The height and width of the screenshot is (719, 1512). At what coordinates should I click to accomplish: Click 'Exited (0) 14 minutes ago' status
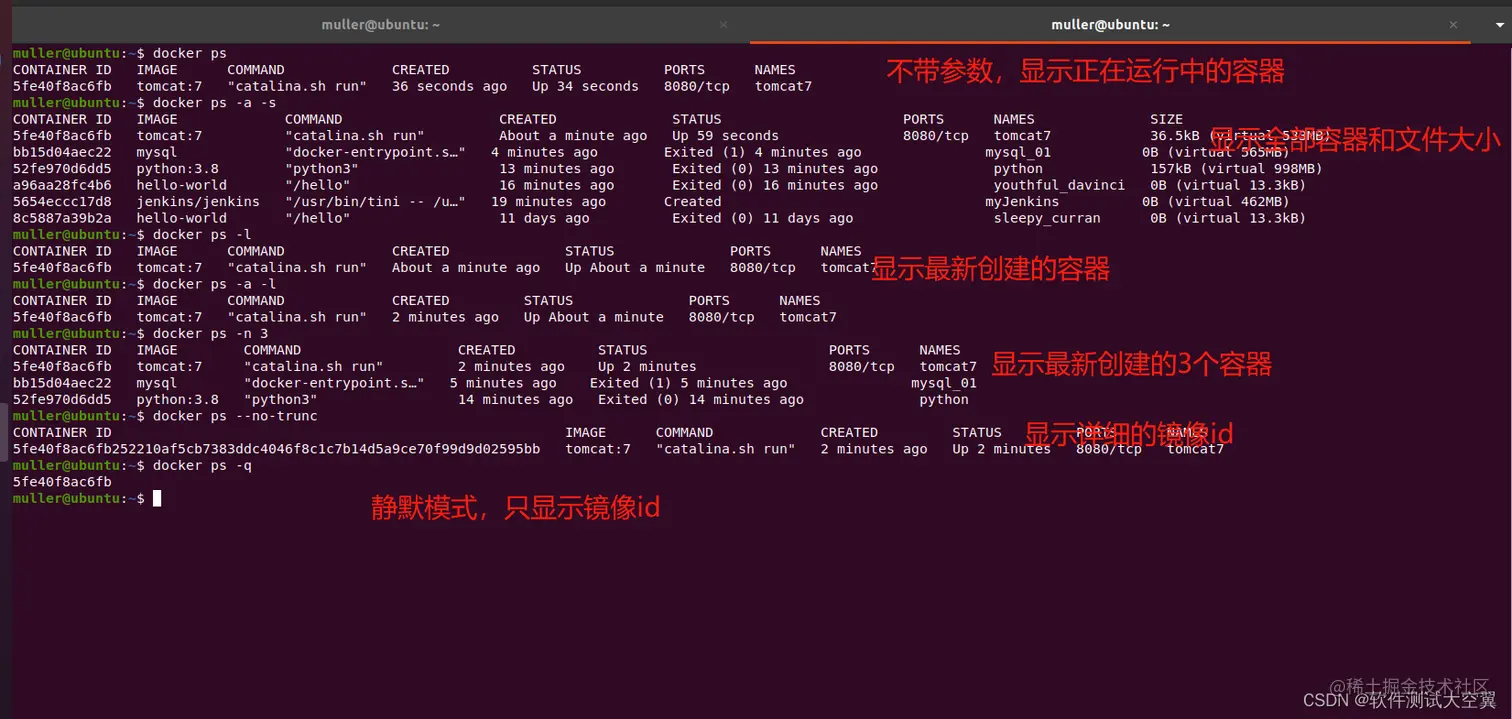701,400
